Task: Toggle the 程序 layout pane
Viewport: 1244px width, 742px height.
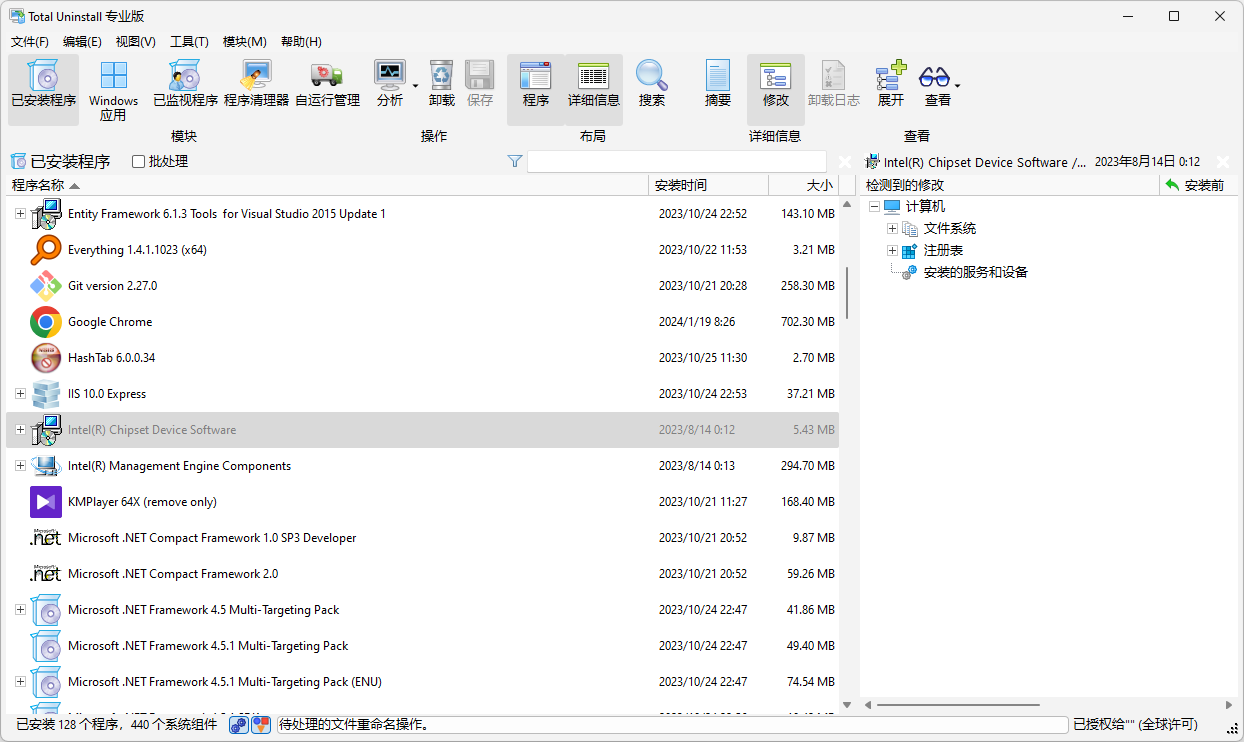Action: pyautogui.click(x=536, y=89)
